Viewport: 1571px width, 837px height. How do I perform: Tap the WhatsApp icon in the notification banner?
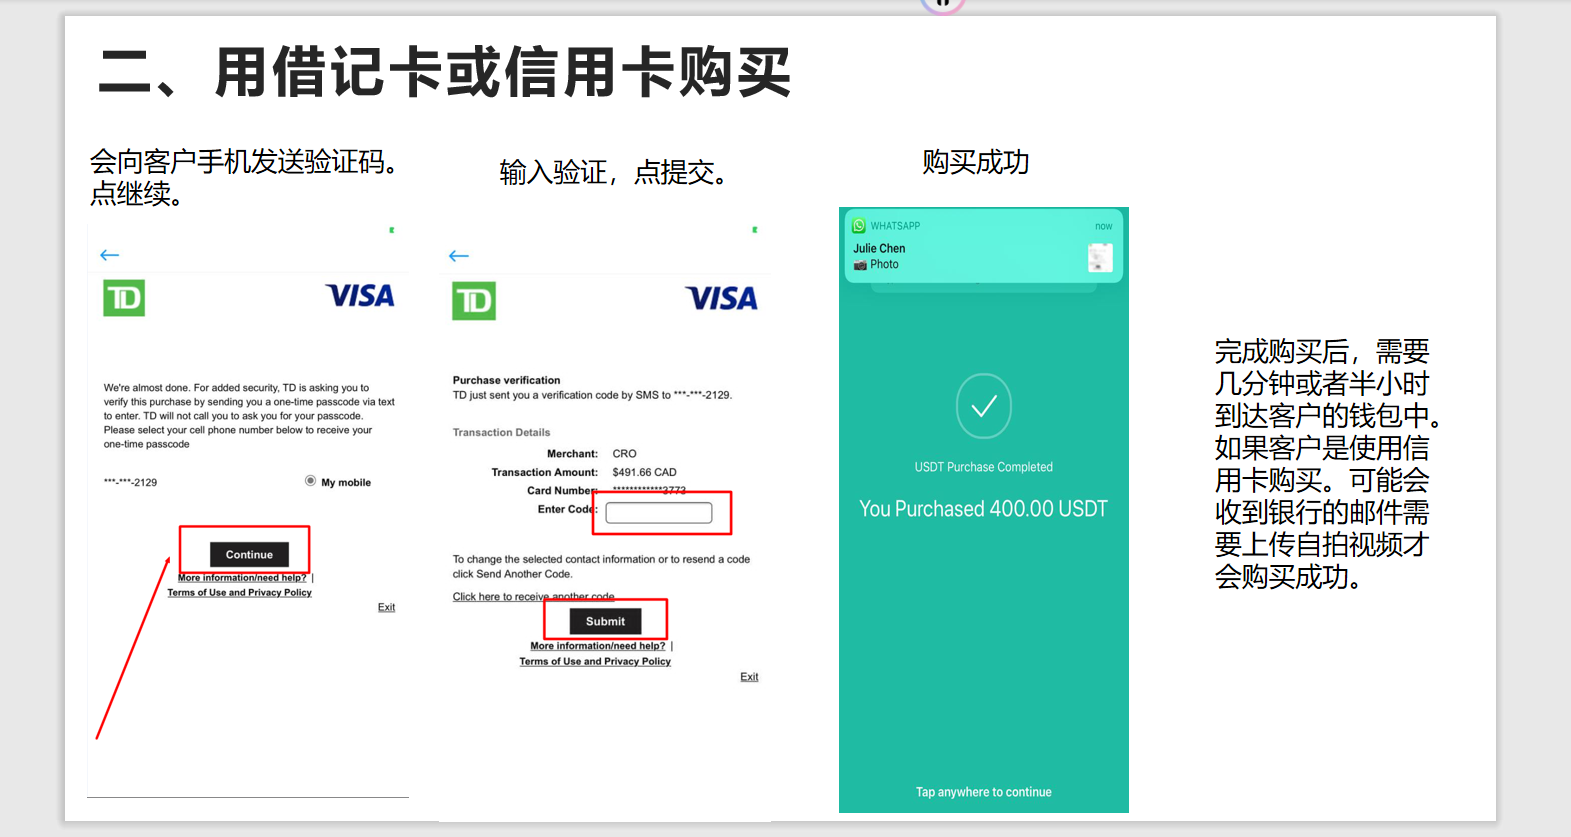[x=859, y=226]
